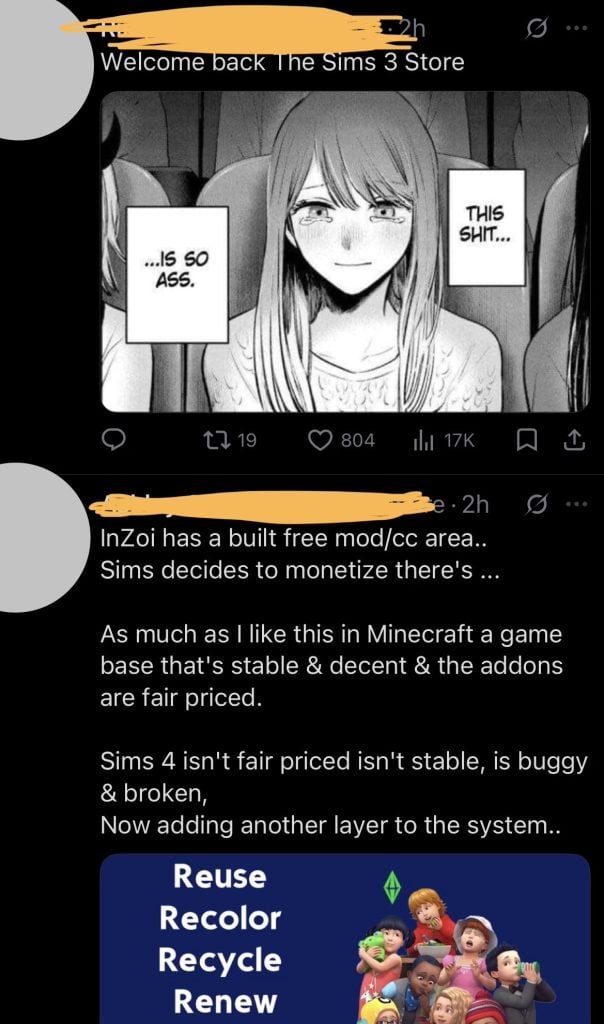The image size is (604, 1024).
Task: Tap the second tweet's 2h timestamp
Action: pyautogui.click(x=475, y=504)
